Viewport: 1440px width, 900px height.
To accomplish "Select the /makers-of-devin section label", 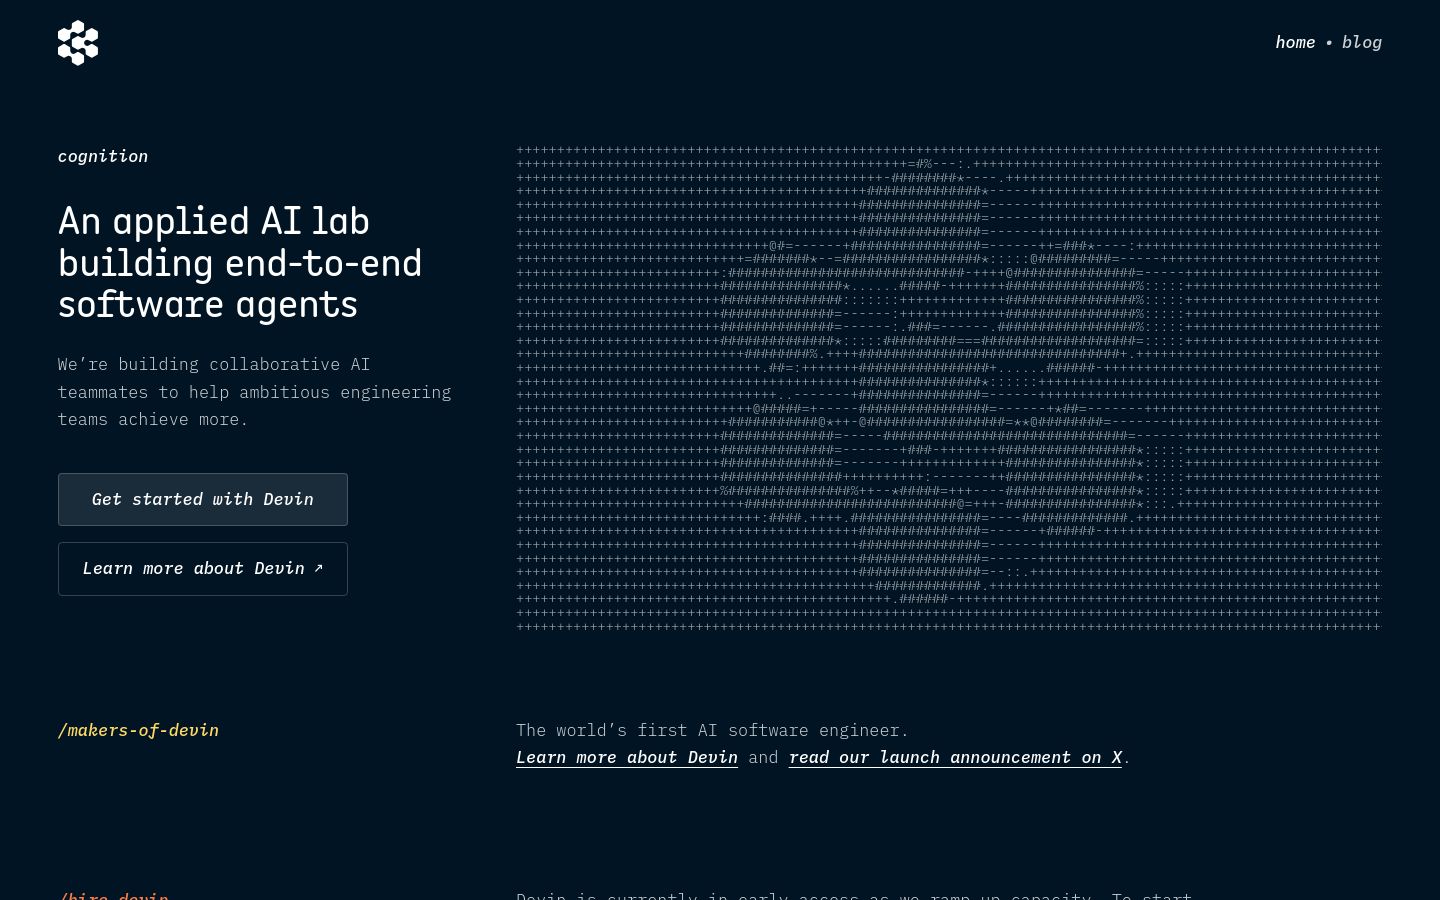I will [138, 730].
